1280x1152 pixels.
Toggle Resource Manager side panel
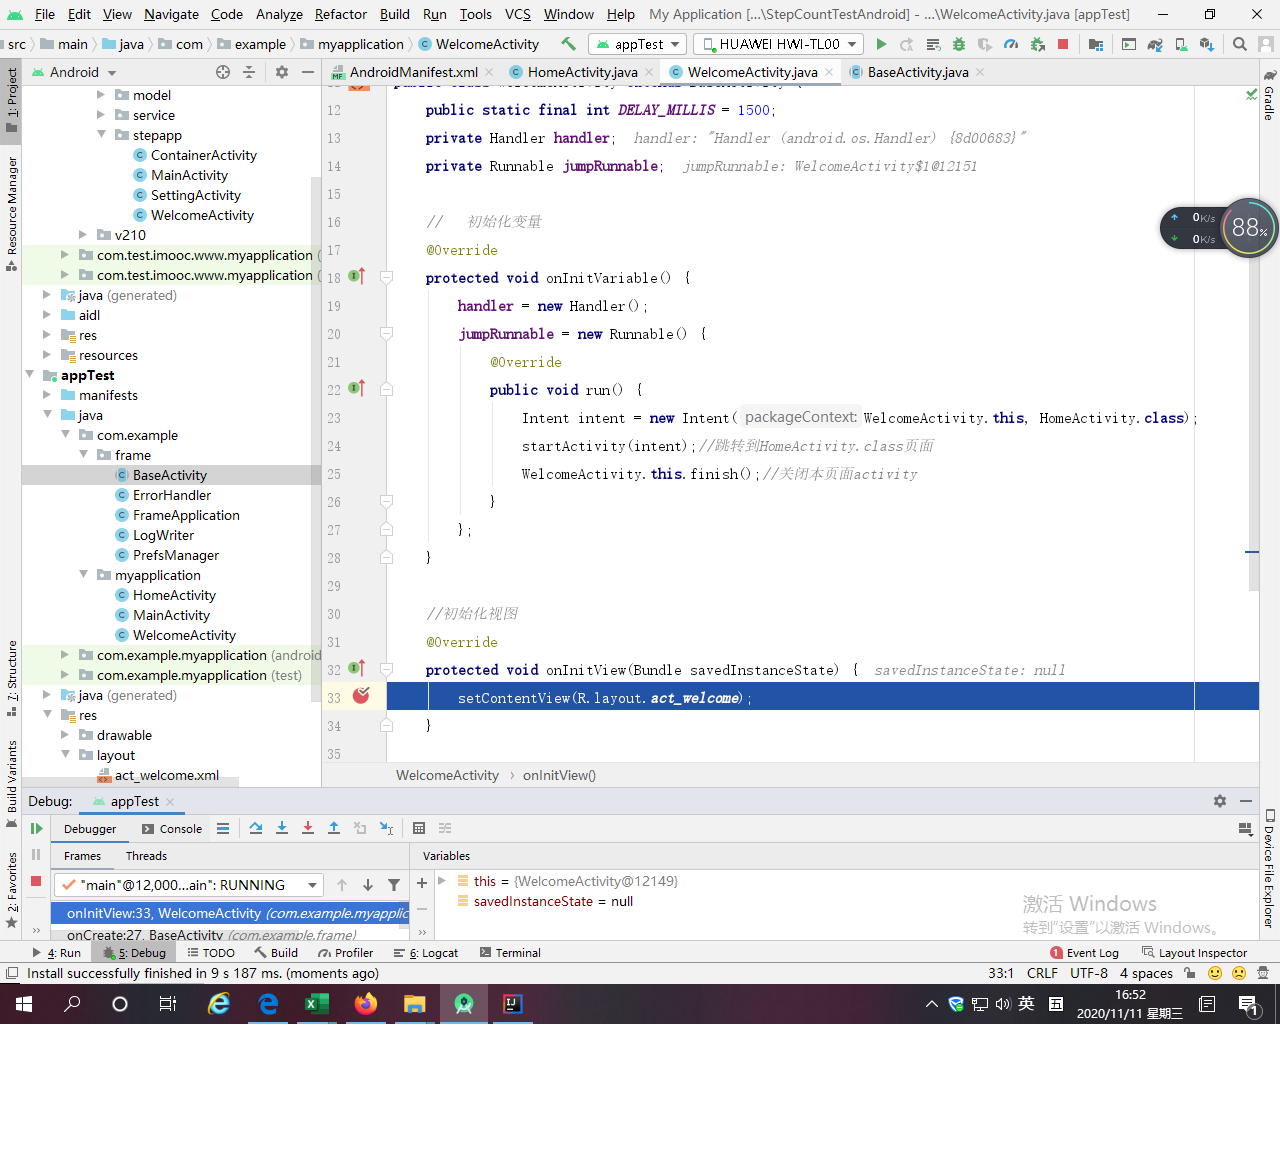(11, 214)
